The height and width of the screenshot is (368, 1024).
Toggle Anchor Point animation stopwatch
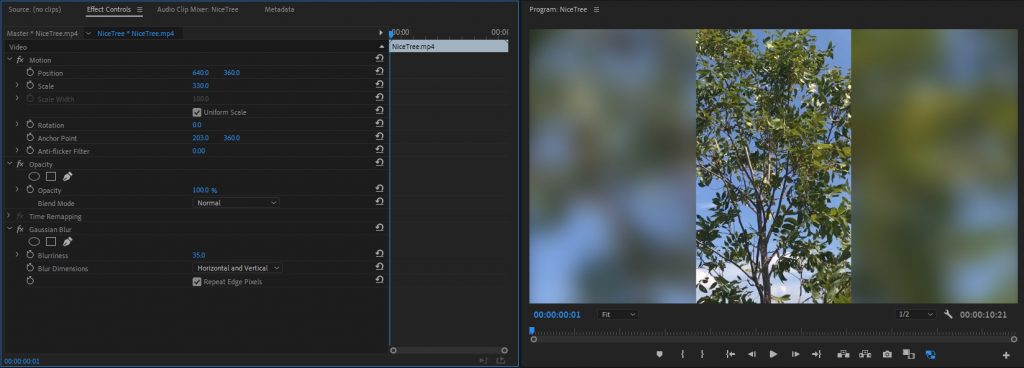[30, 138]
